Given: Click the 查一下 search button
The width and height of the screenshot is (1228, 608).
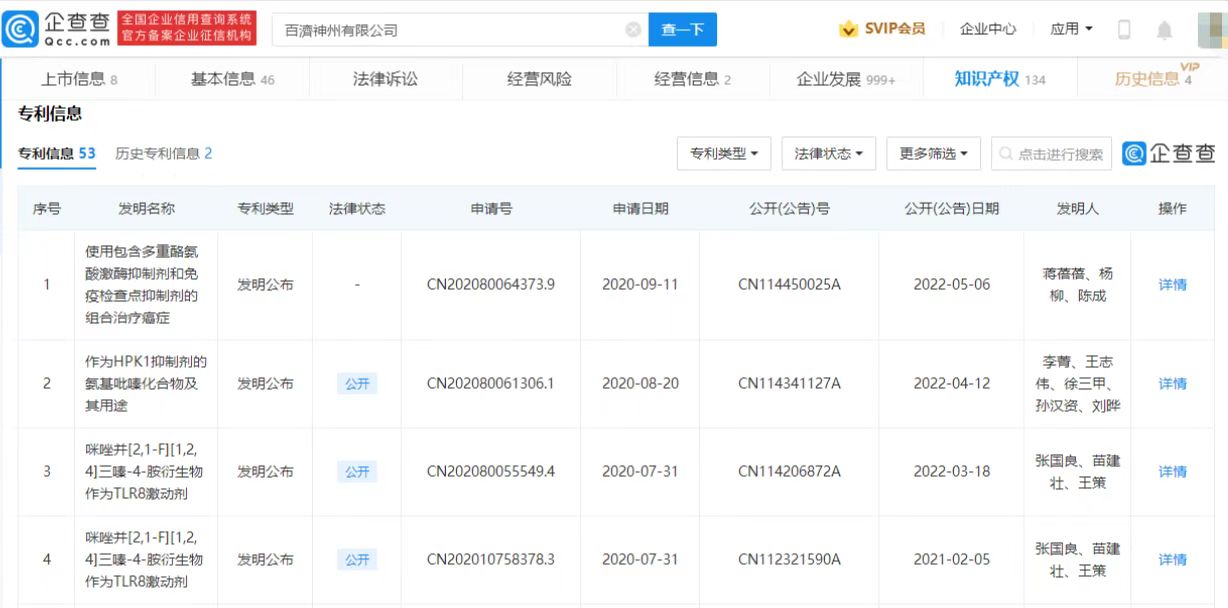Looking at the screenshot, I should [x=683, y=30].
